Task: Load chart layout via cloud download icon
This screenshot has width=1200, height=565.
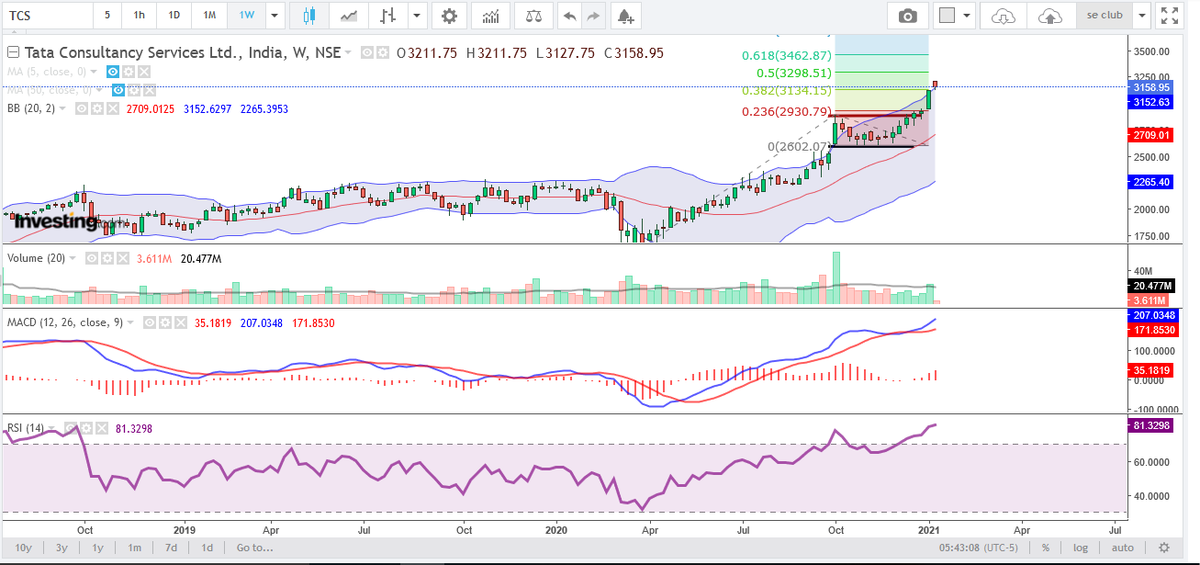Action: coord(1003,16)
